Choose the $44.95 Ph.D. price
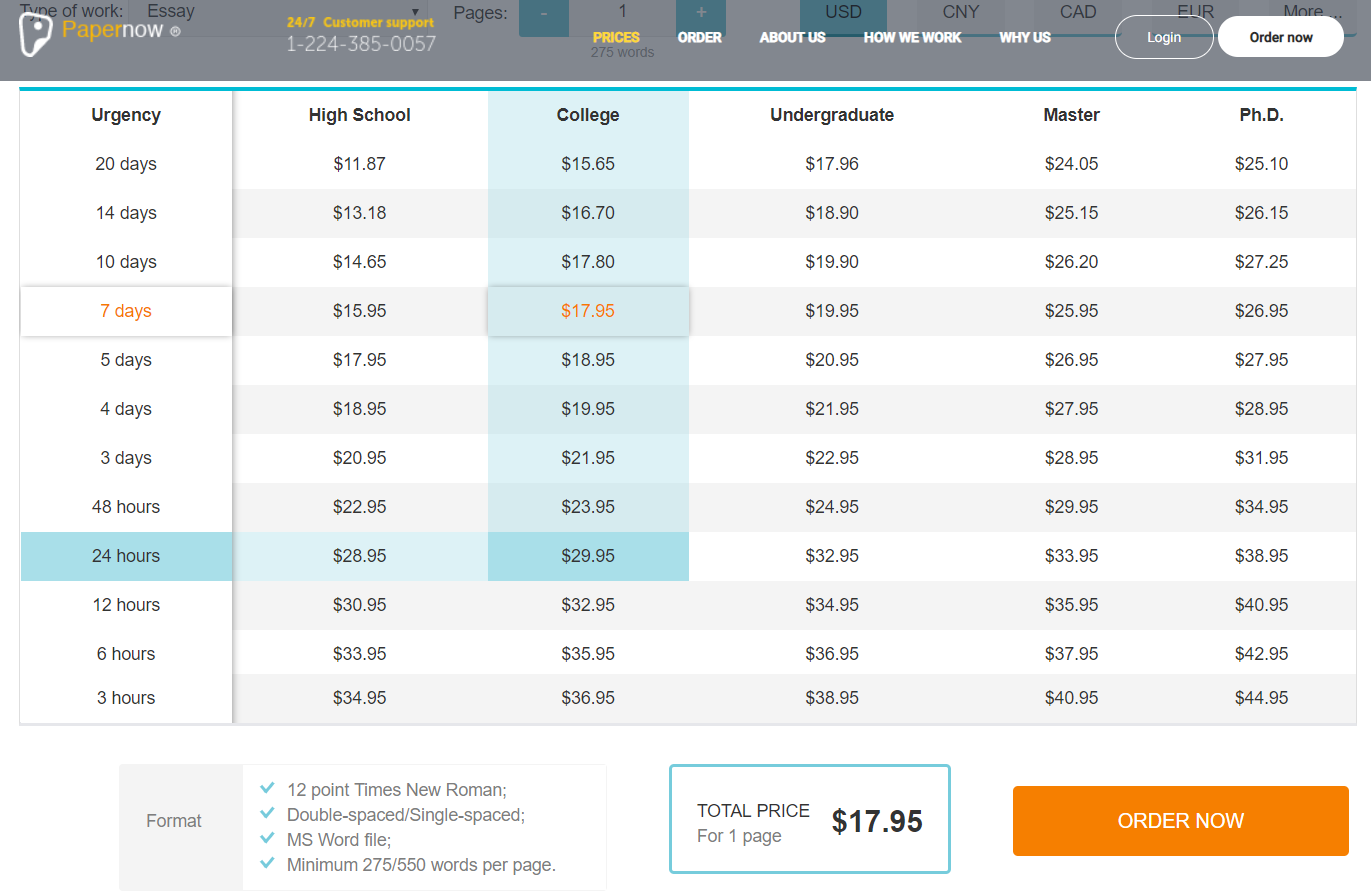1371x896 pixels. click(1261, 698)
